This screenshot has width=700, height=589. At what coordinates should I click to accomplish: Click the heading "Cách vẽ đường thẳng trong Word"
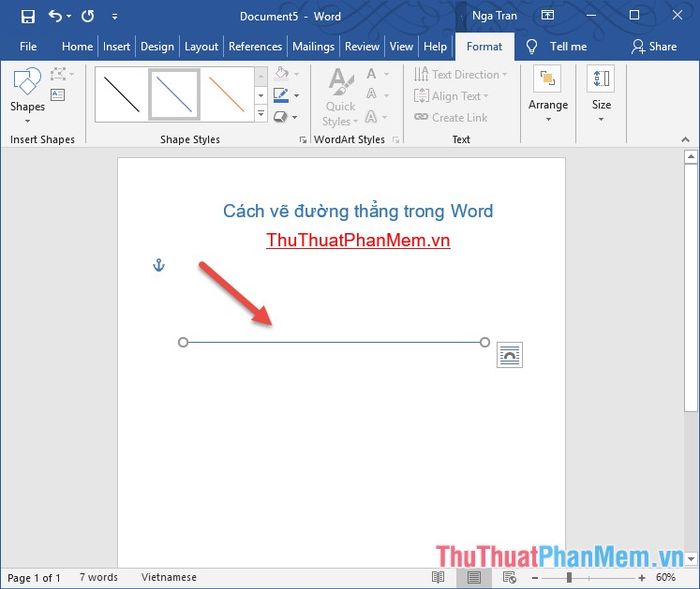coord(358,211)
